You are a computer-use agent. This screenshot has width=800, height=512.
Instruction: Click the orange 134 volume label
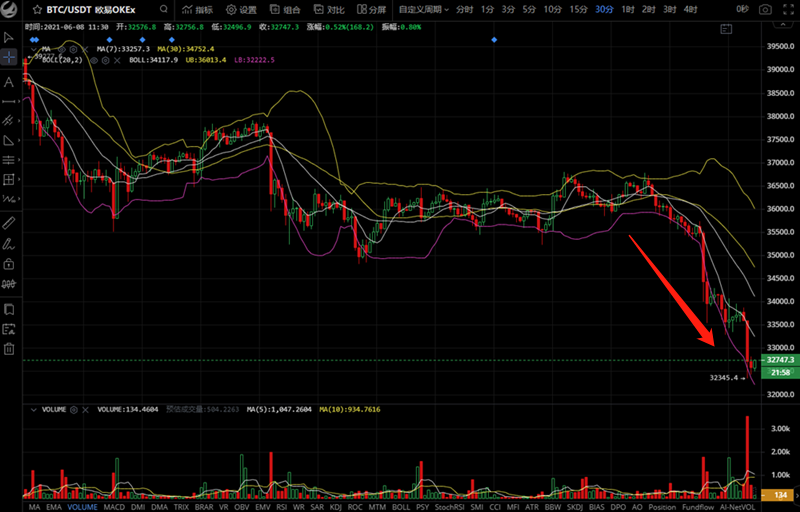780,495
